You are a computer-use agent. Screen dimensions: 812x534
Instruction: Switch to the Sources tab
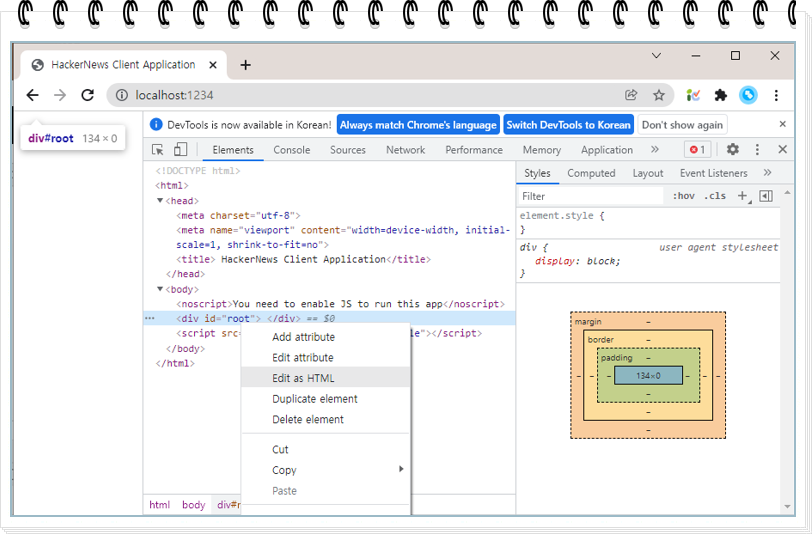[x=347, y=150]
